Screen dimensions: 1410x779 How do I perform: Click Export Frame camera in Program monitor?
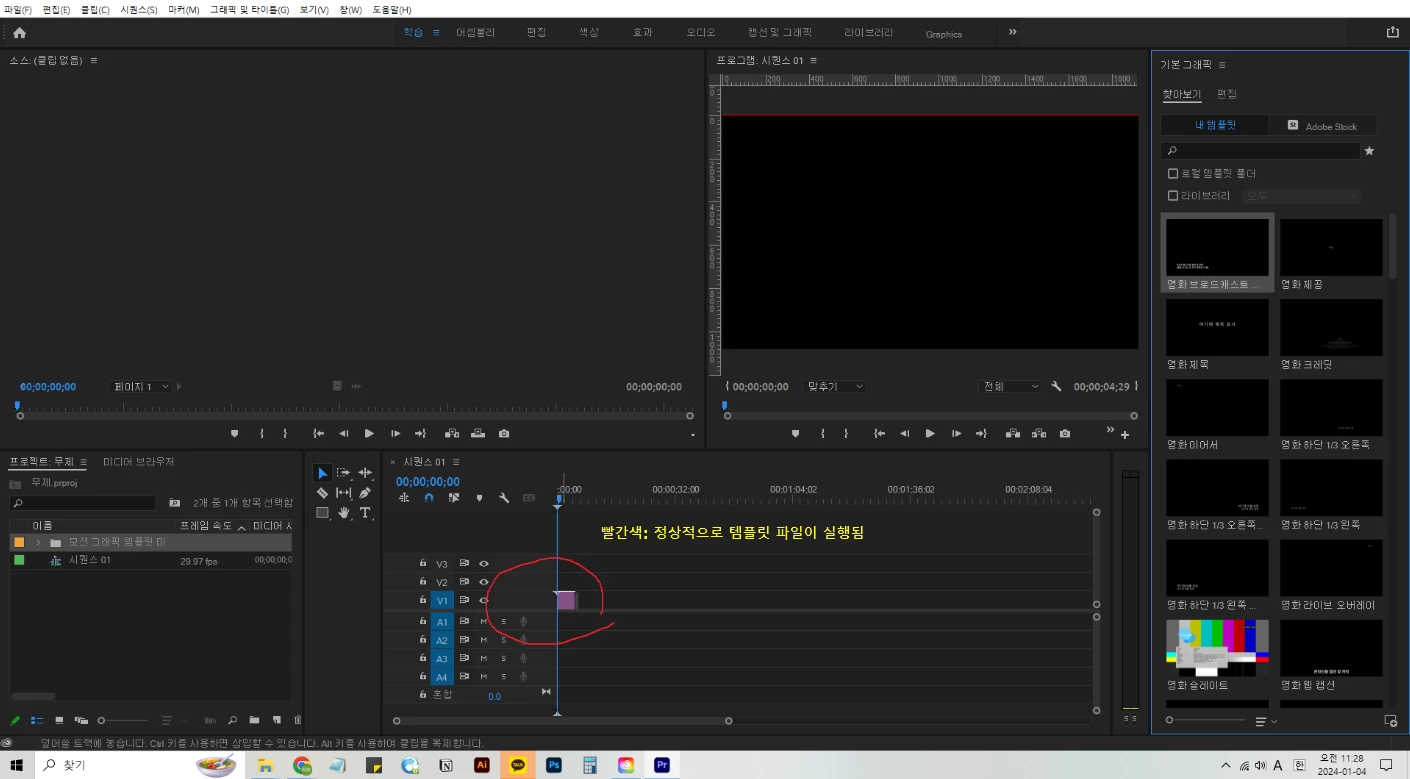(1065, 434)
